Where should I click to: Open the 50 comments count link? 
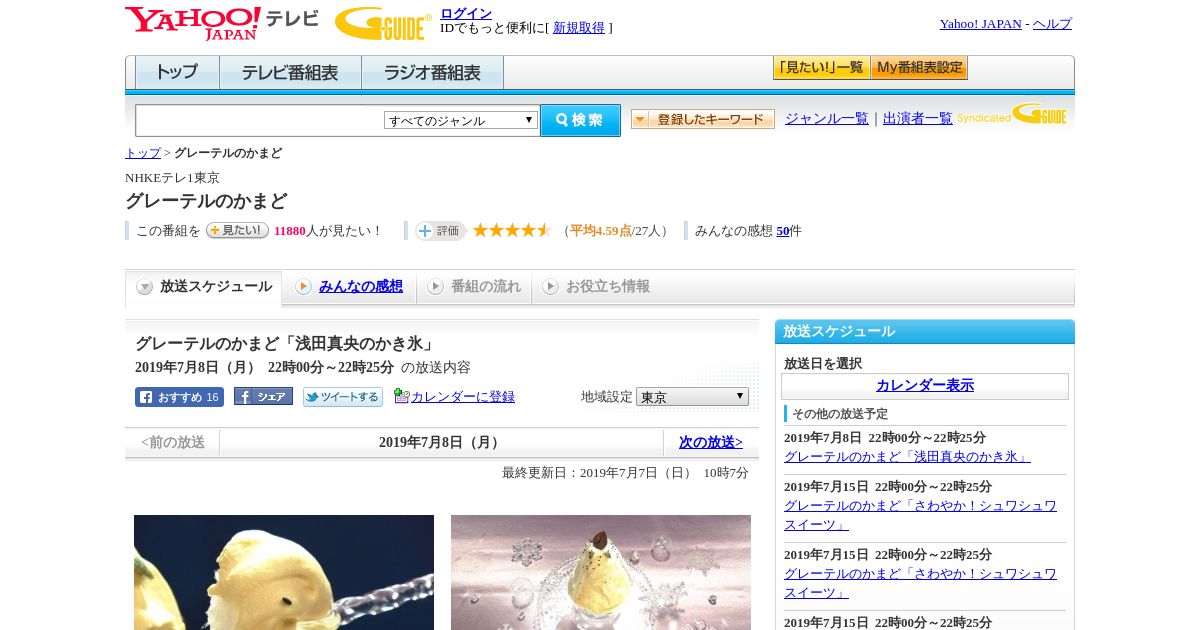tap(783, 231)
